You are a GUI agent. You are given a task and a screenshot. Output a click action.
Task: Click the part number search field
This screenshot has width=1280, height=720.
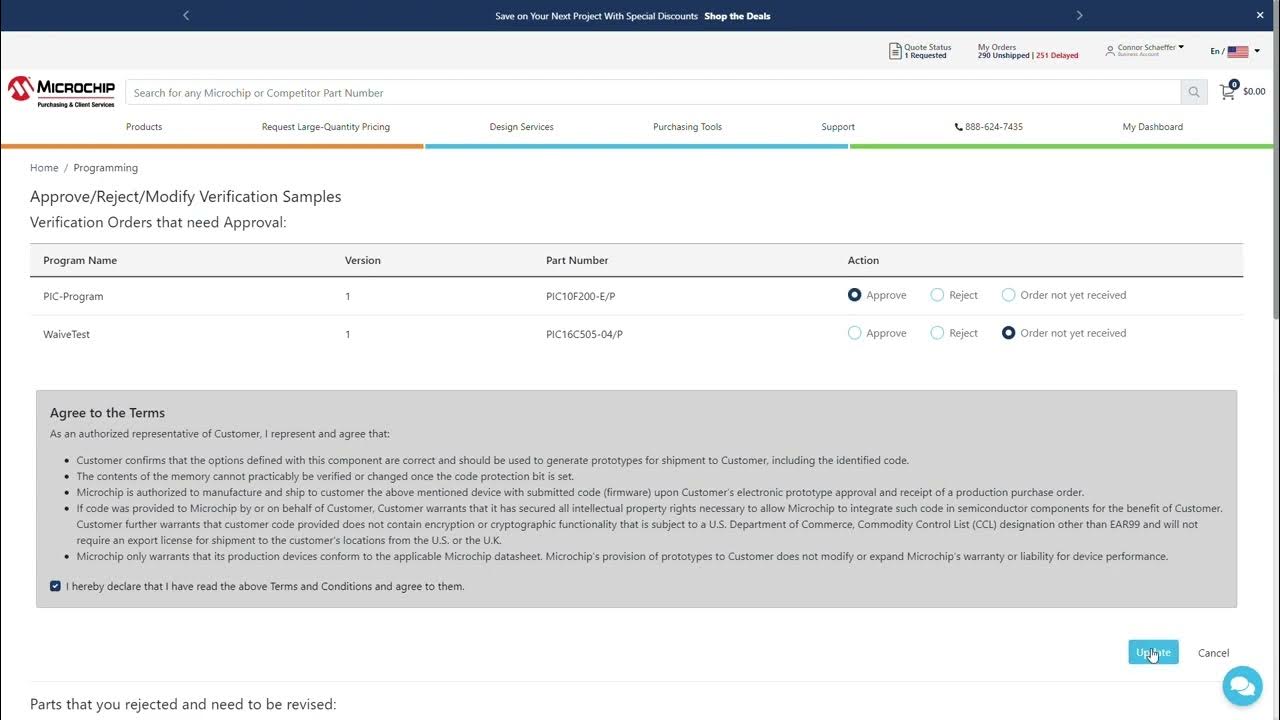click(x=650, y=93)
